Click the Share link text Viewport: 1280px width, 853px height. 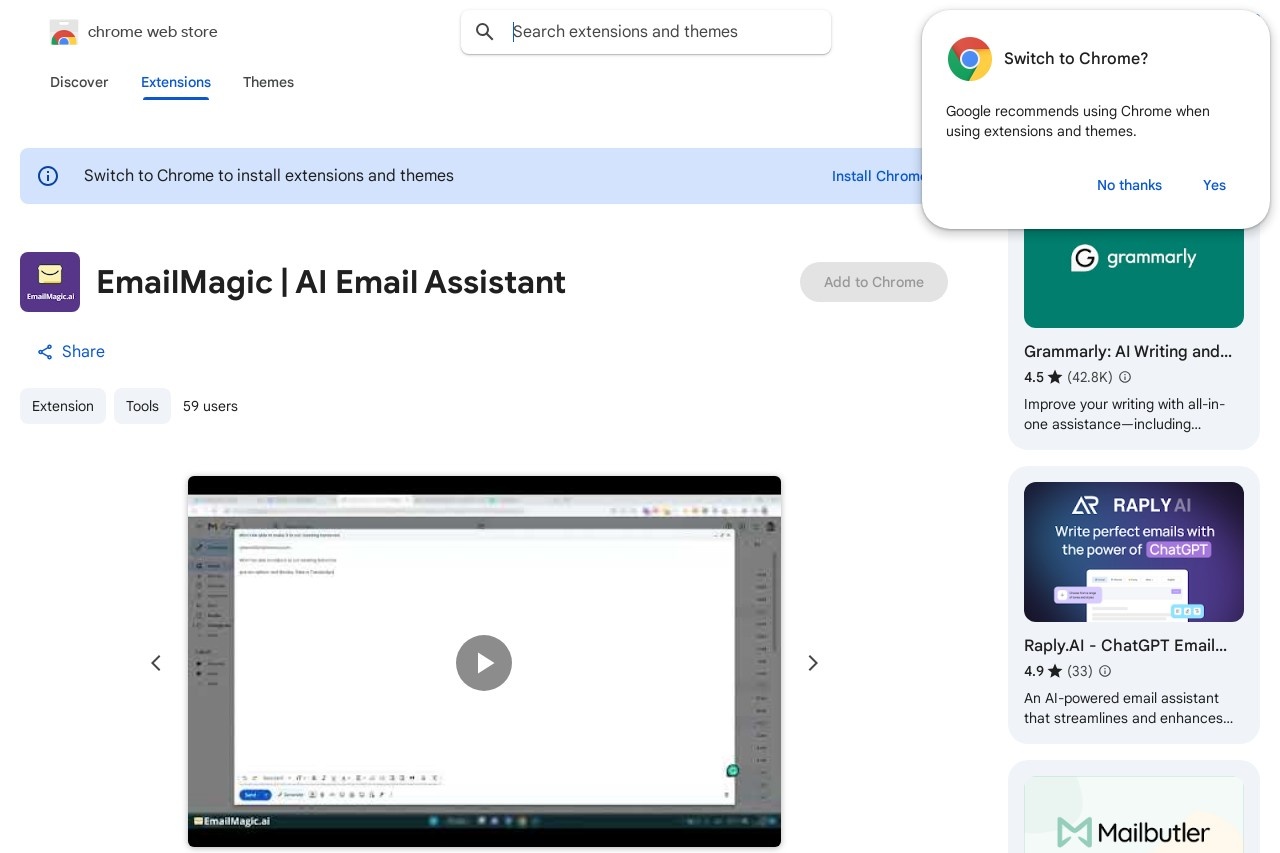click(x=83, y=352)
